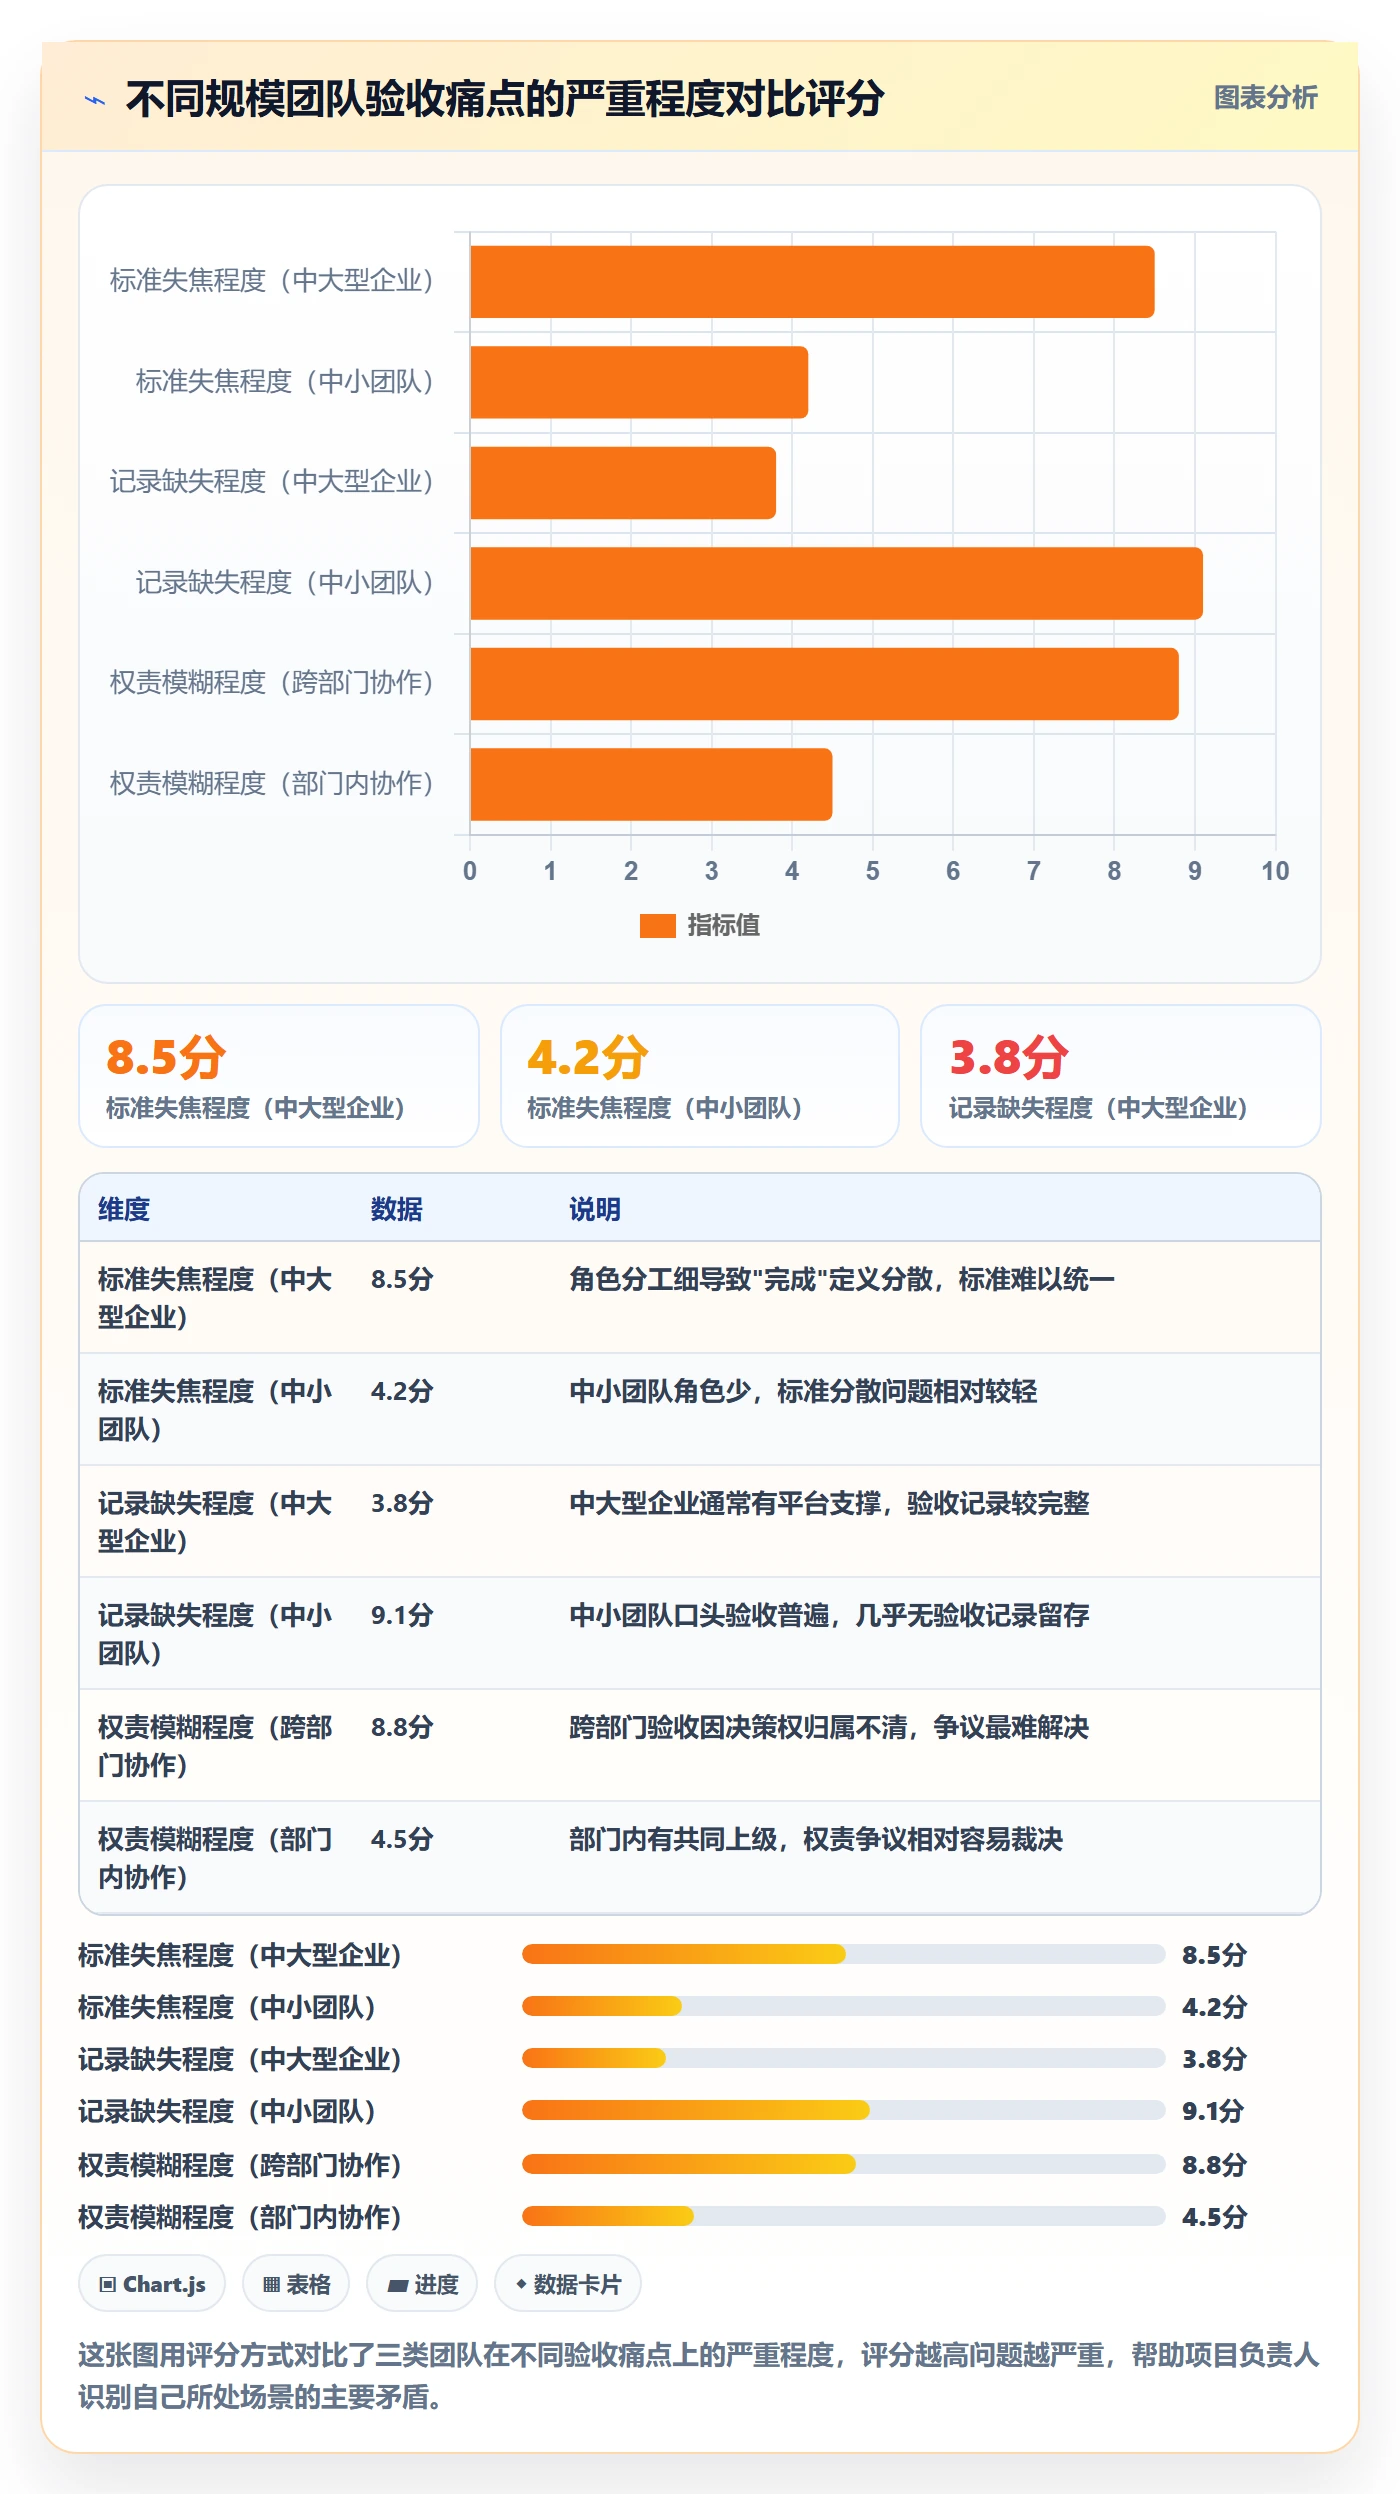Click the 4.5分 cell in the table

click(402, 1839)
